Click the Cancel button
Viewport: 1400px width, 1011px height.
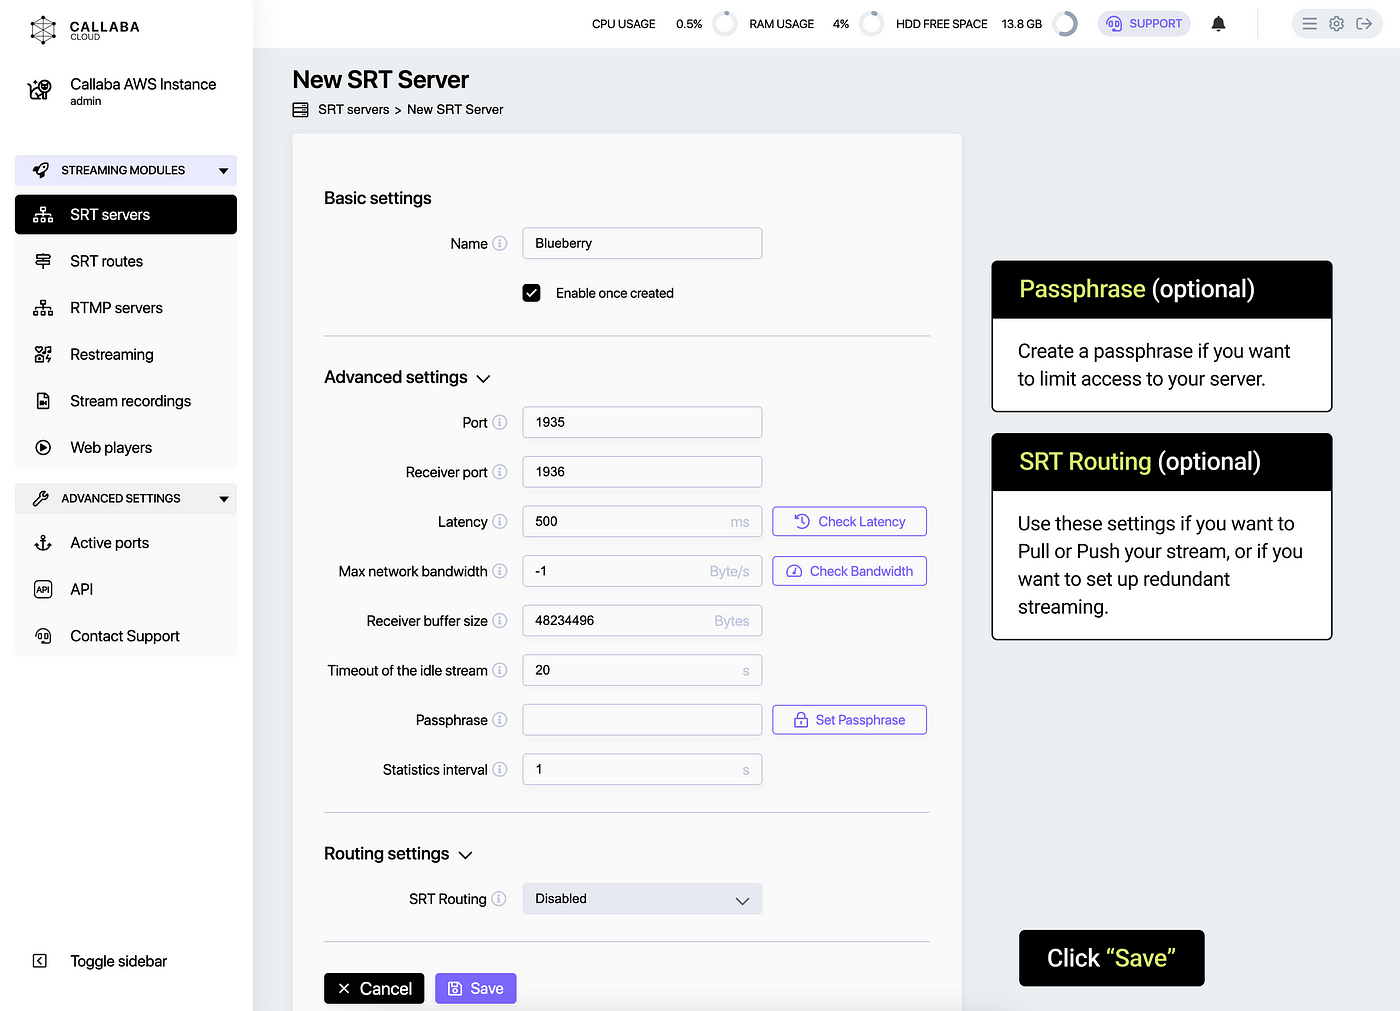[374, 988]
